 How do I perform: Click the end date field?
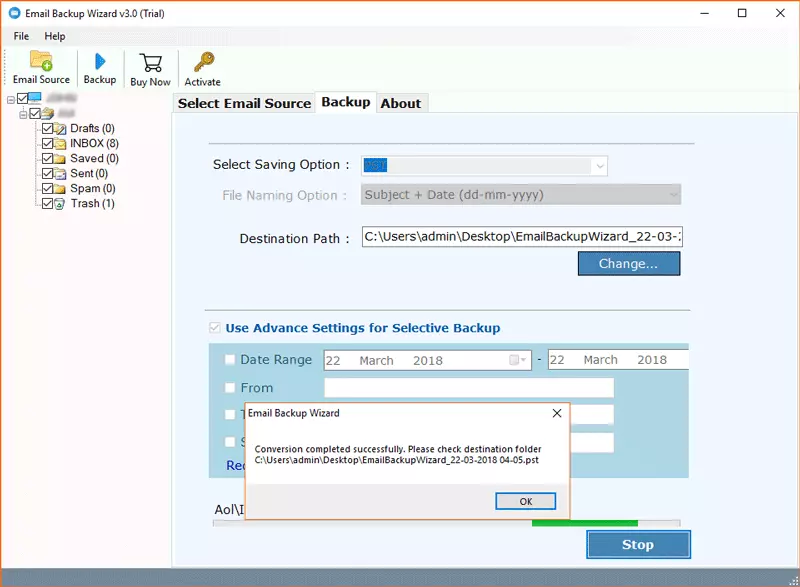618,360
